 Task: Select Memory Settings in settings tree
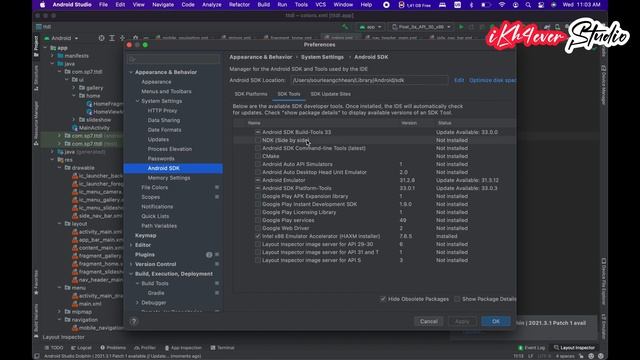[169, 178]
